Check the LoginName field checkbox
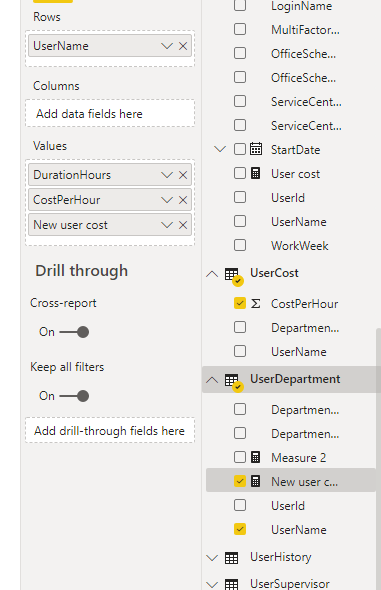The image size is (381, 590). coord(240,6)
